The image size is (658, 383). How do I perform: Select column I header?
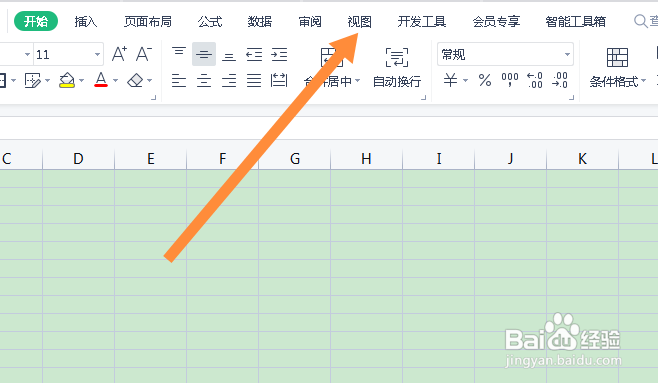[439, 159]
